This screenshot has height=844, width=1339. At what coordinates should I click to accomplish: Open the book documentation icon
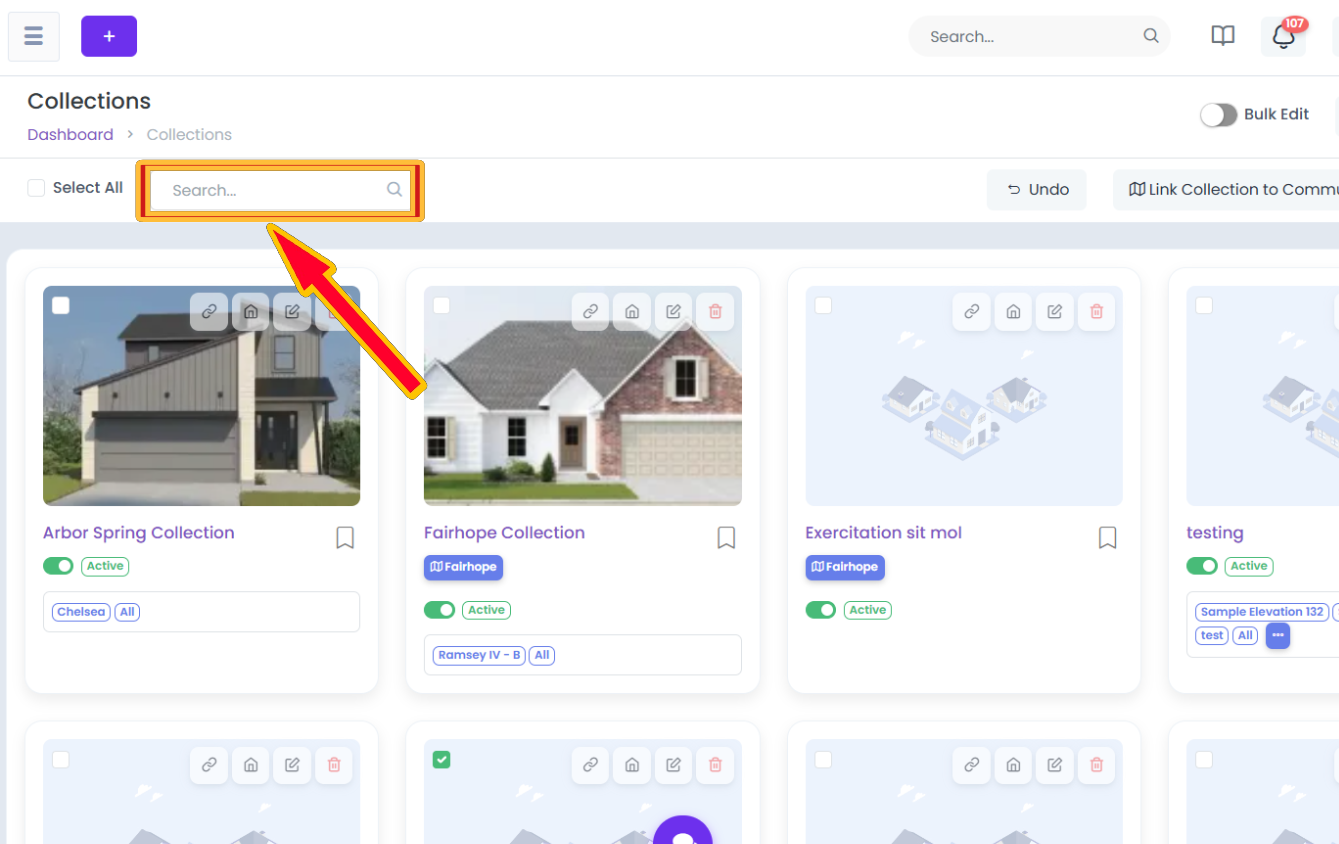click(x=1223, y=36)
